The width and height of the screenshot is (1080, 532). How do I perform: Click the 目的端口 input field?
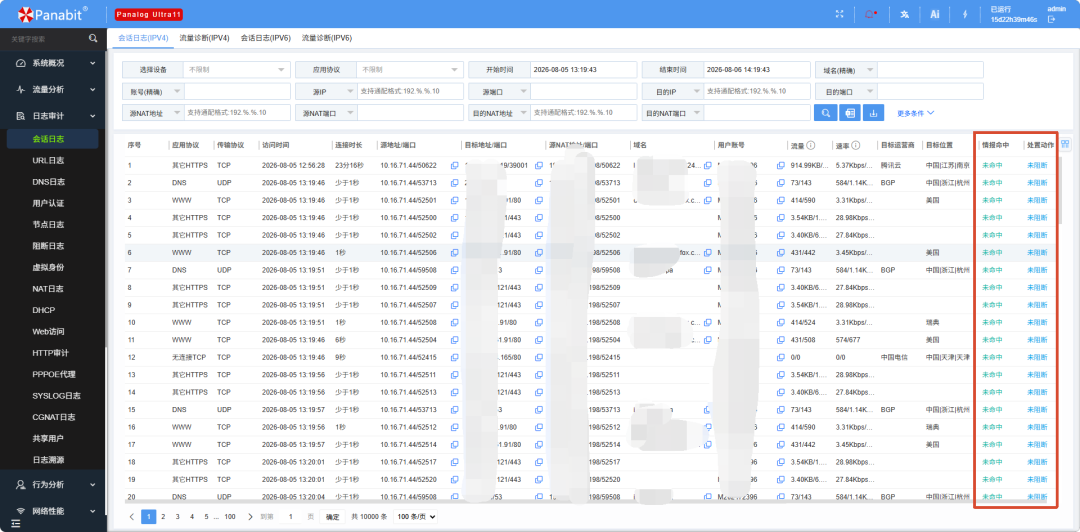tap(930, 91)
